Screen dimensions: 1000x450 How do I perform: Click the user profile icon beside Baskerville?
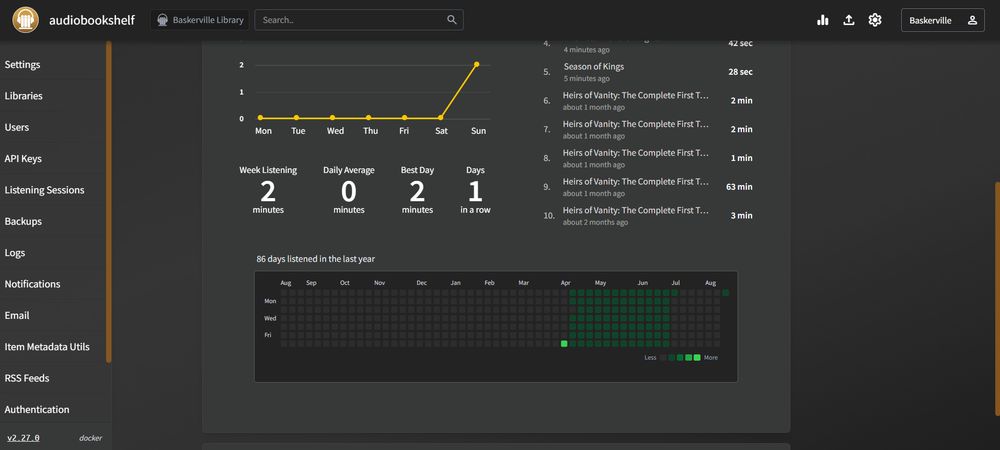coord(972,20)
